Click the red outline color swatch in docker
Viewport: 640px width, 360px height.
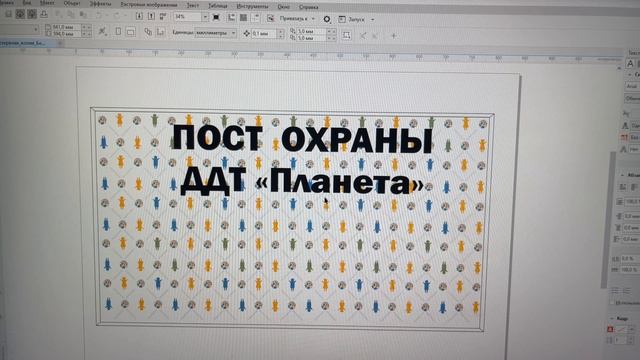[x=611, y=329]
